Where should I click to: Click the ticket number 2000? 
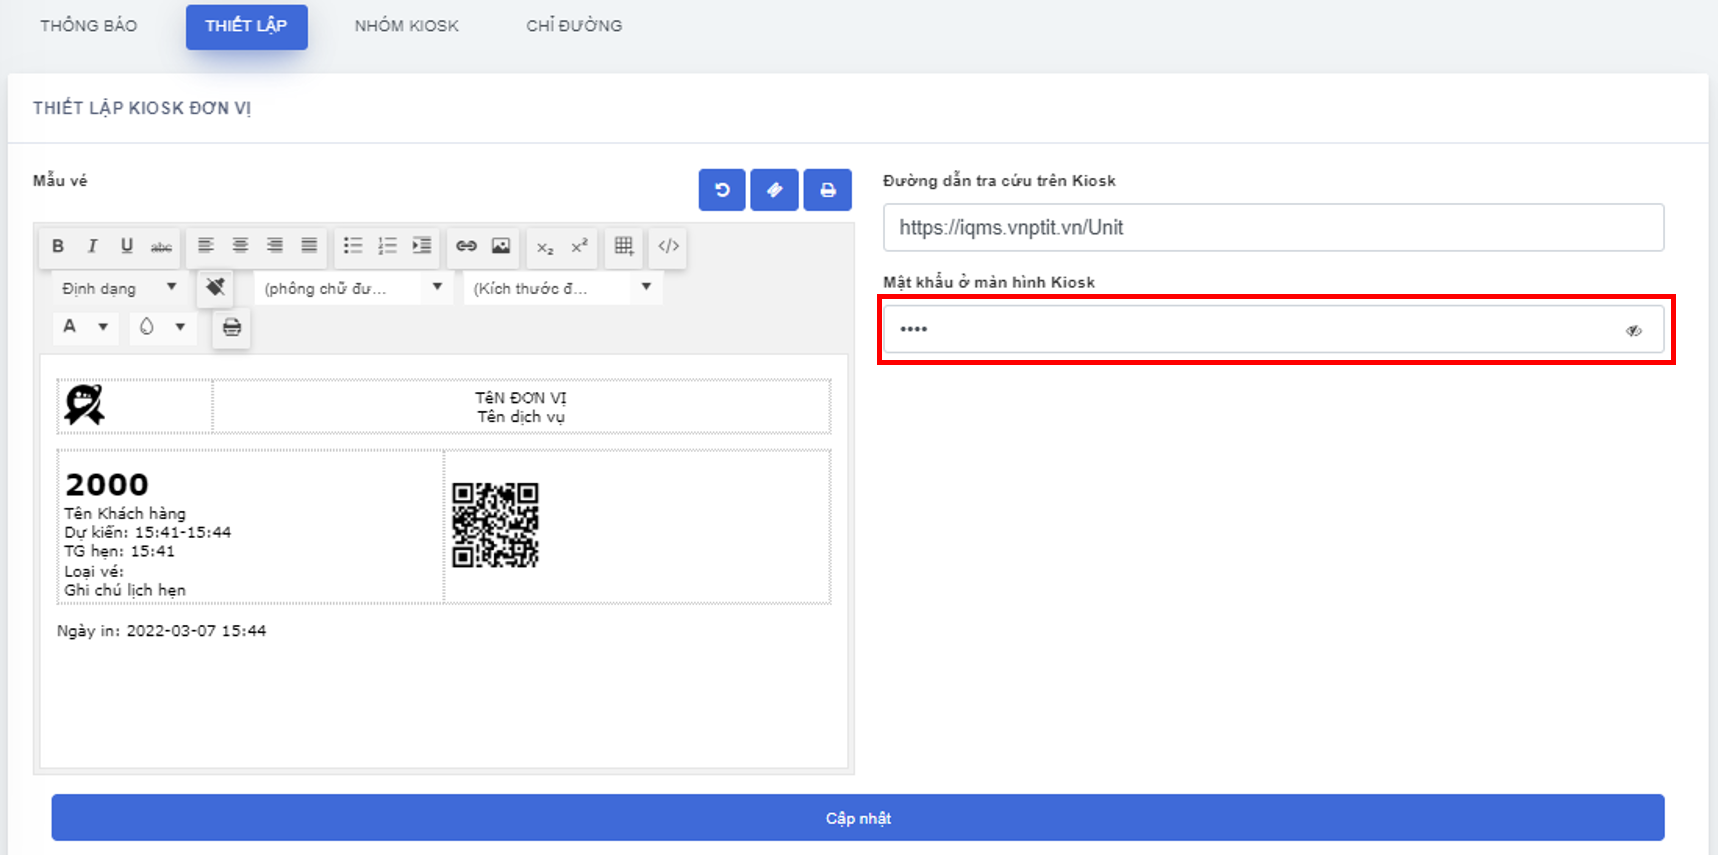tap(107, 485)
